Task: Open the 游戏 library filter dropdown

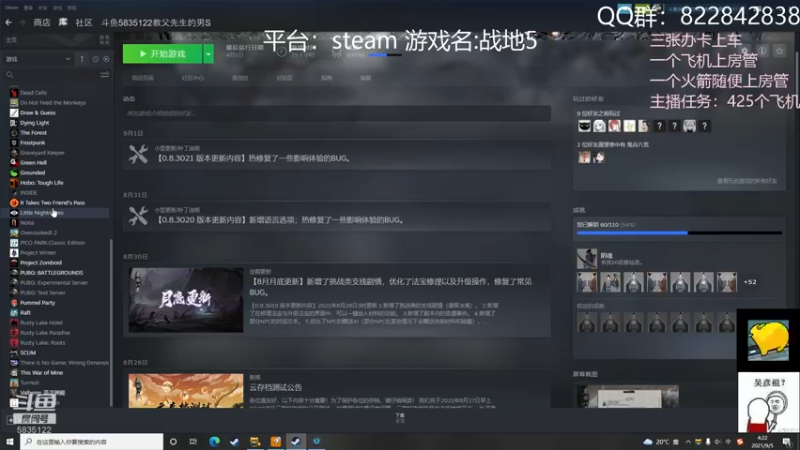Action: pyautogui.click(x=38, y=59)
